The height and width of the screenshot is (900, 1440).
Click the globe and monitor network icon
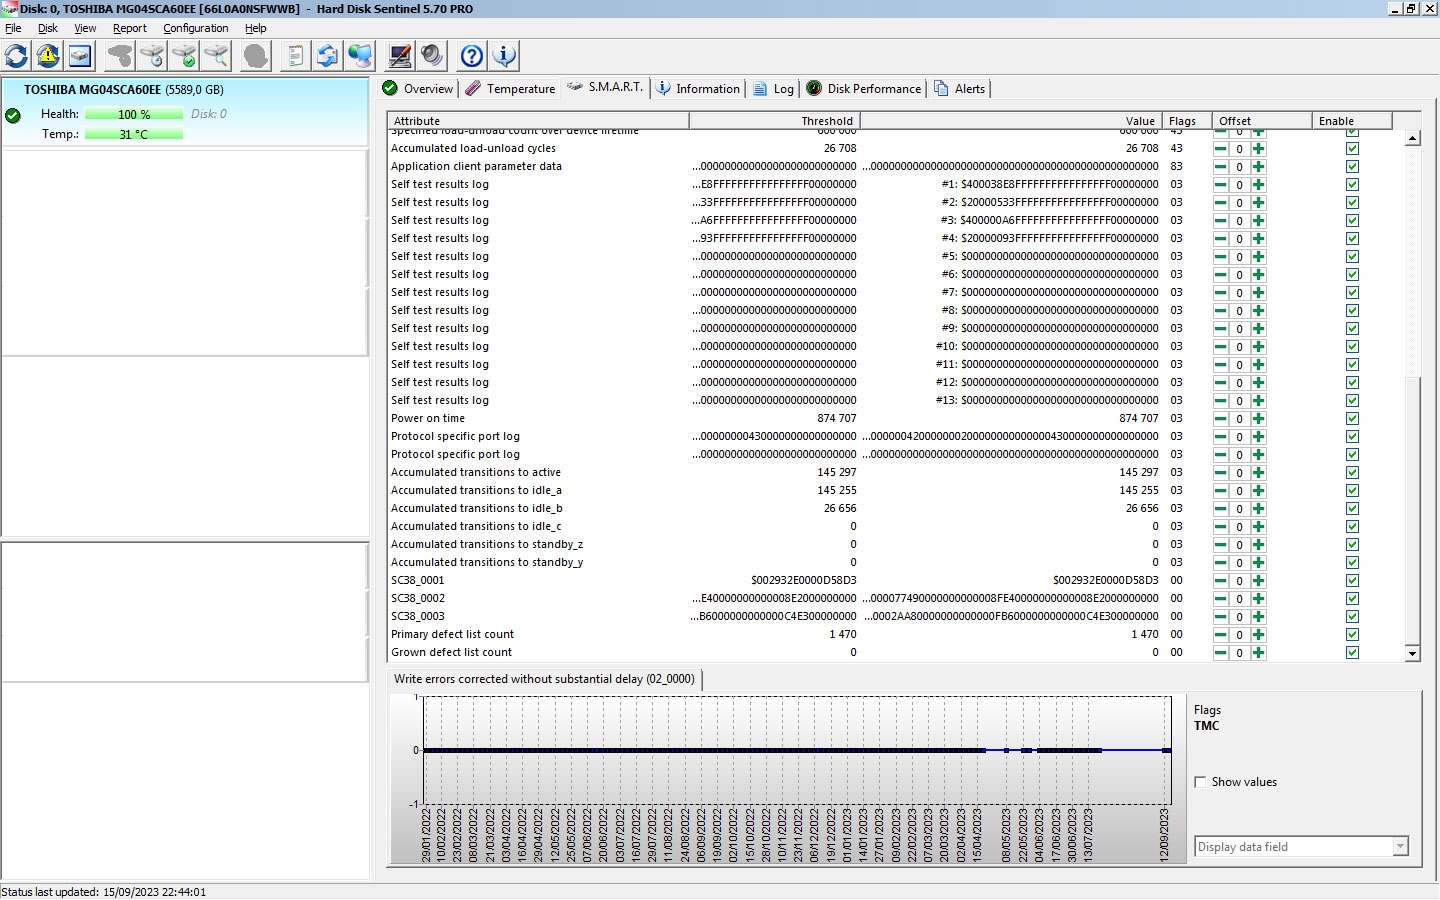tap(359, 56)
